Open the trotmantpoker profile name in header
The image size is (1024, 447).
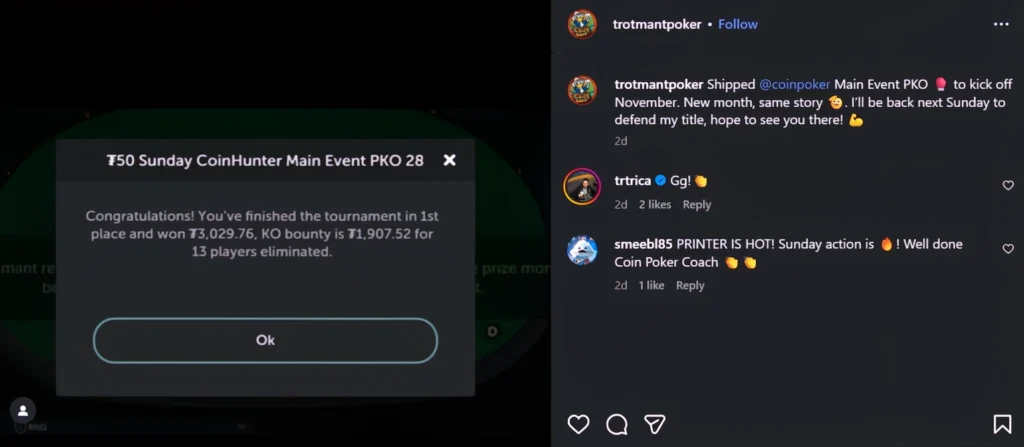click(657, 24)
